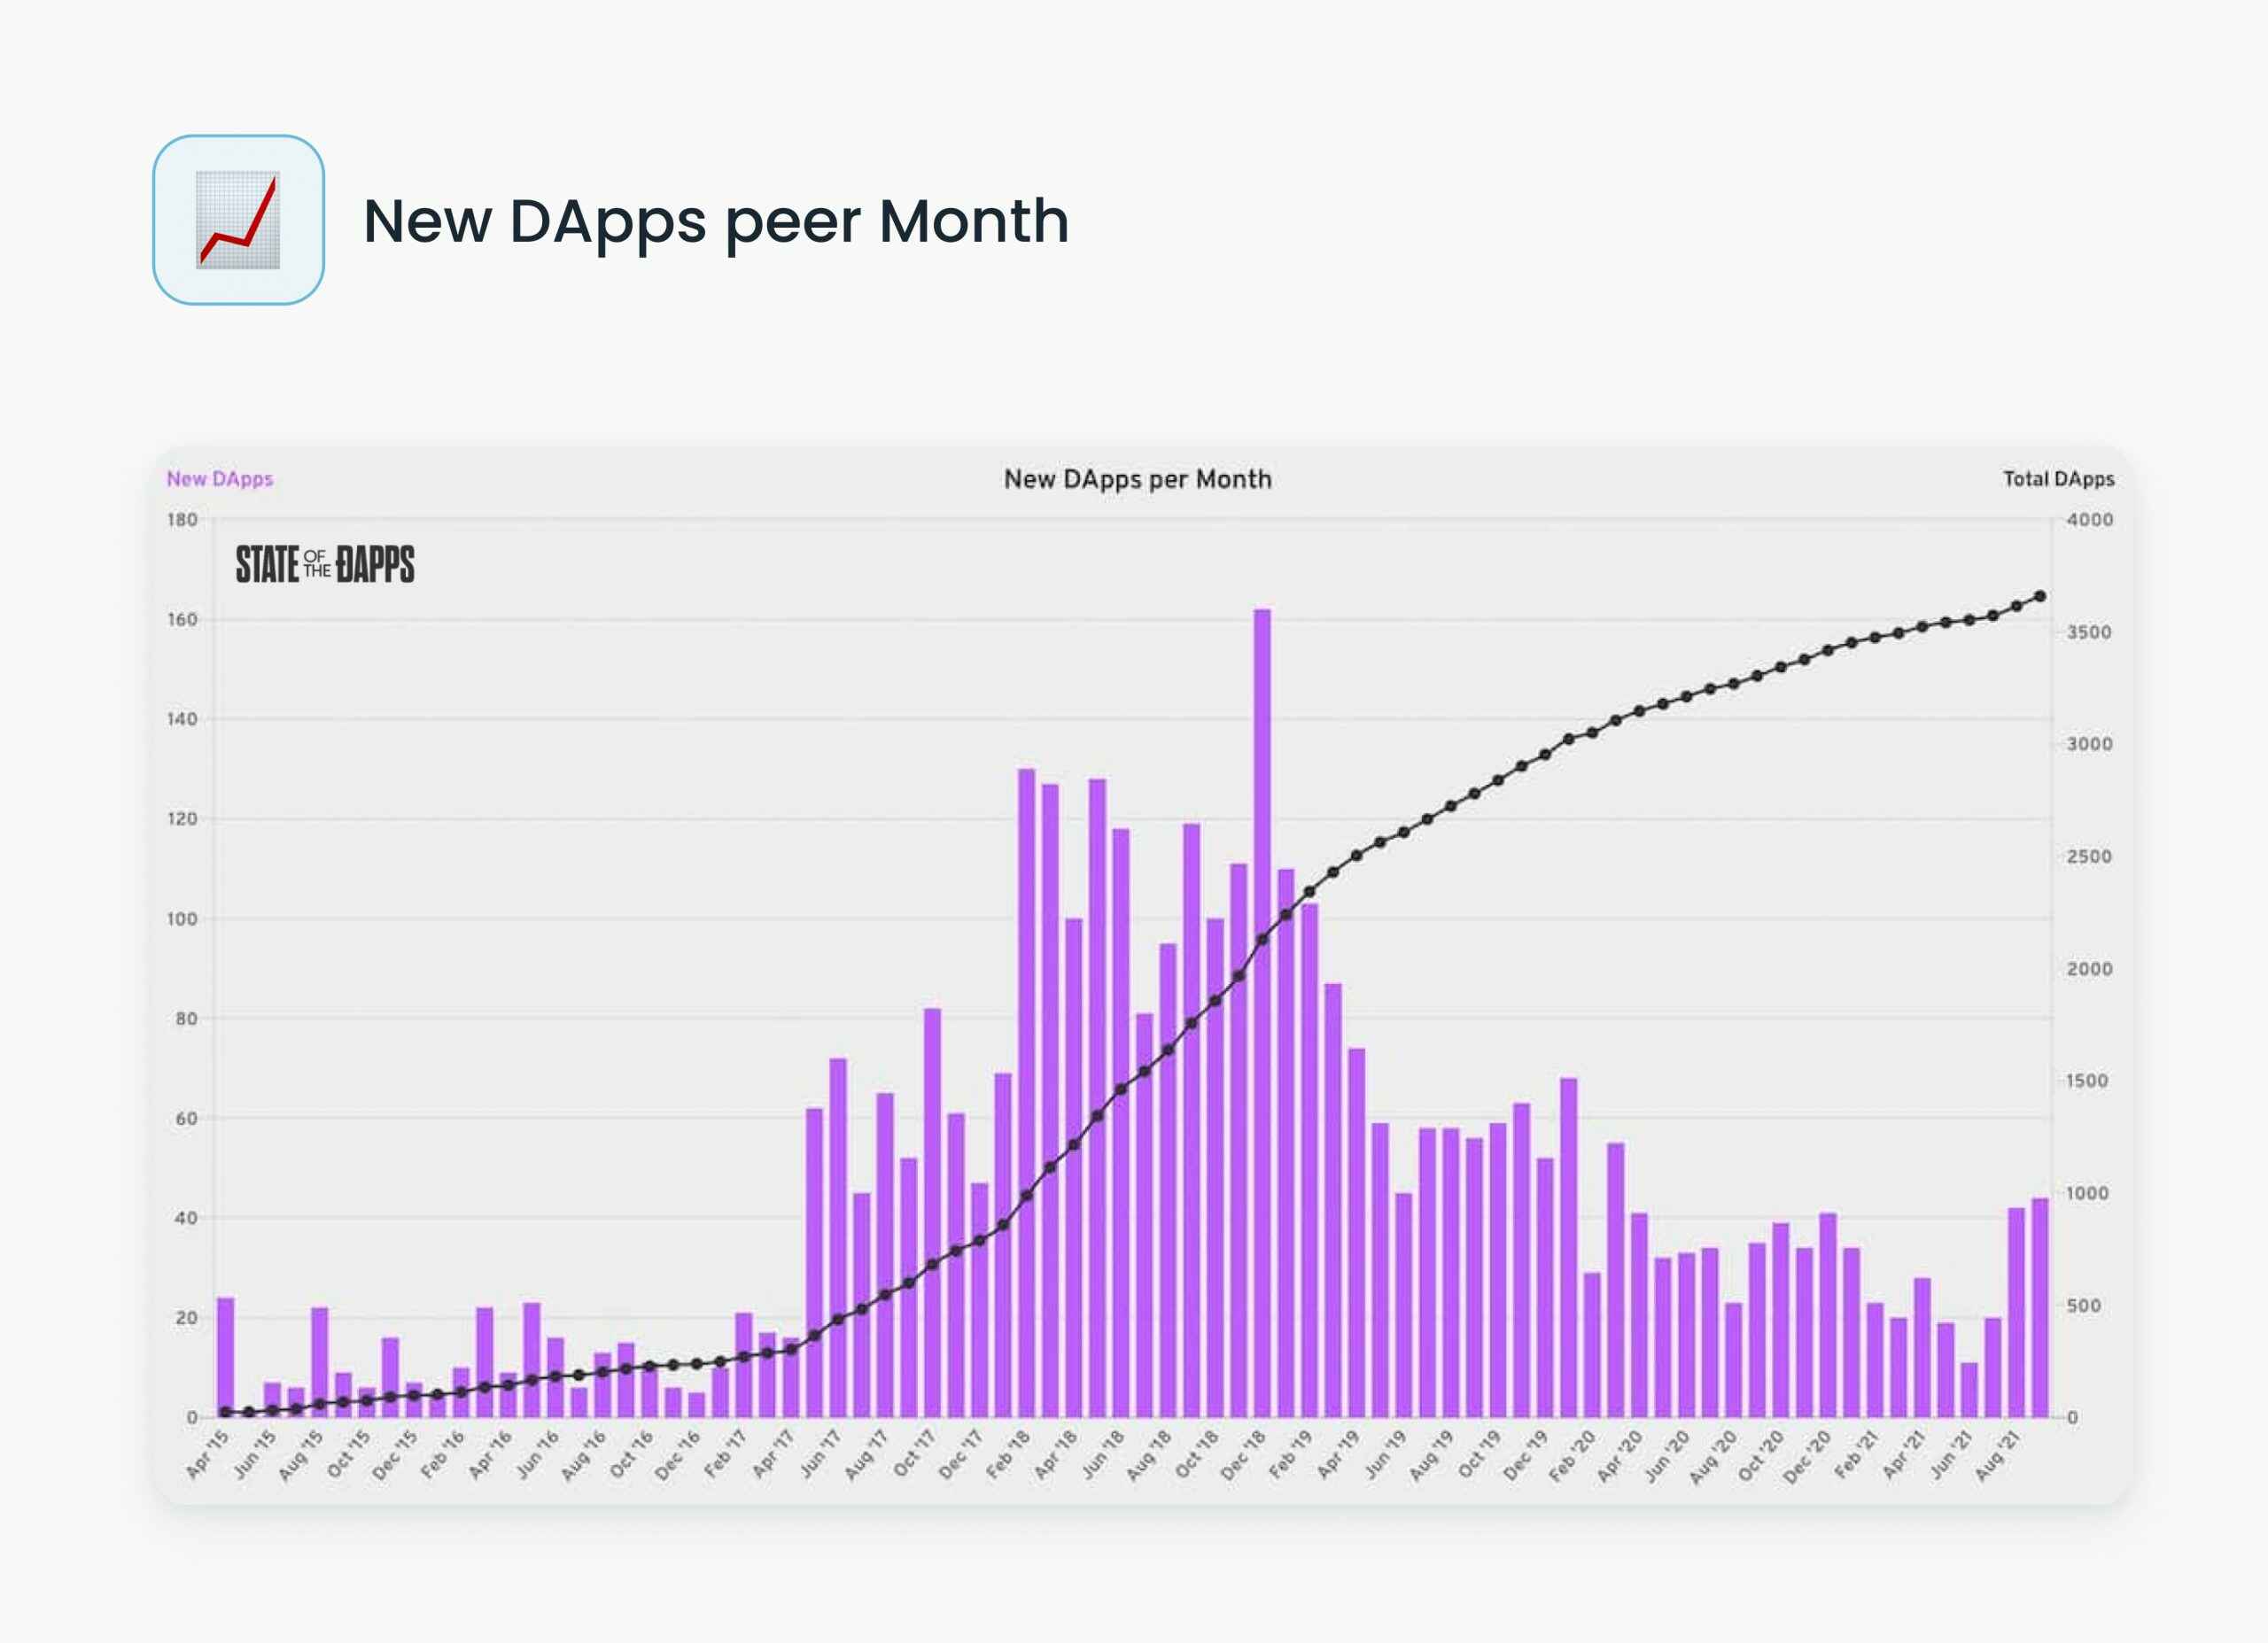This screenshot has height=1643, width=2268.
Task: Click the Feb '19 x-axis label
Action: tap(1292, 1454)
